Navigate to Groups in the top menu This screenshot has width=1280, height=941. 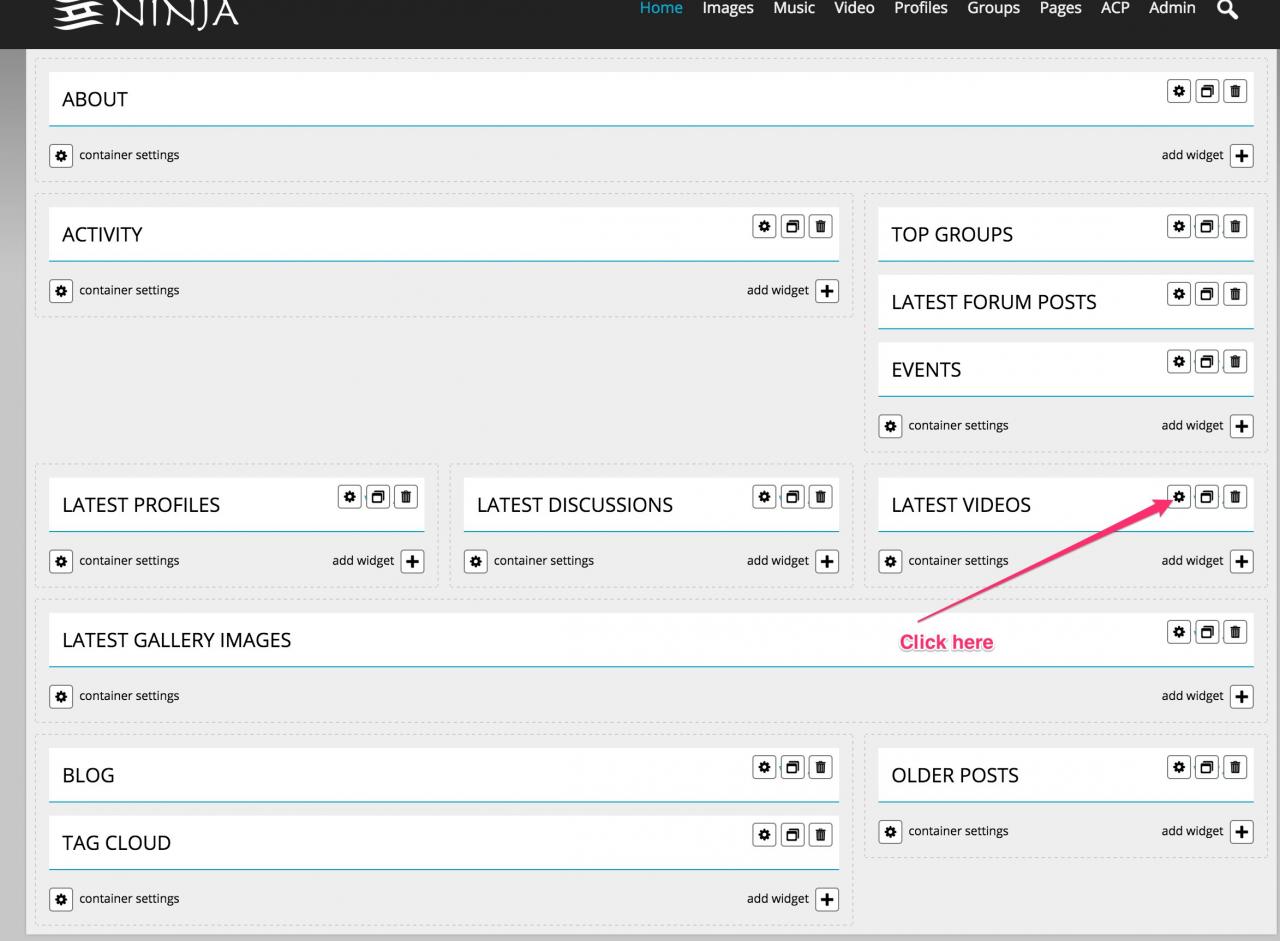coord(993,9)
